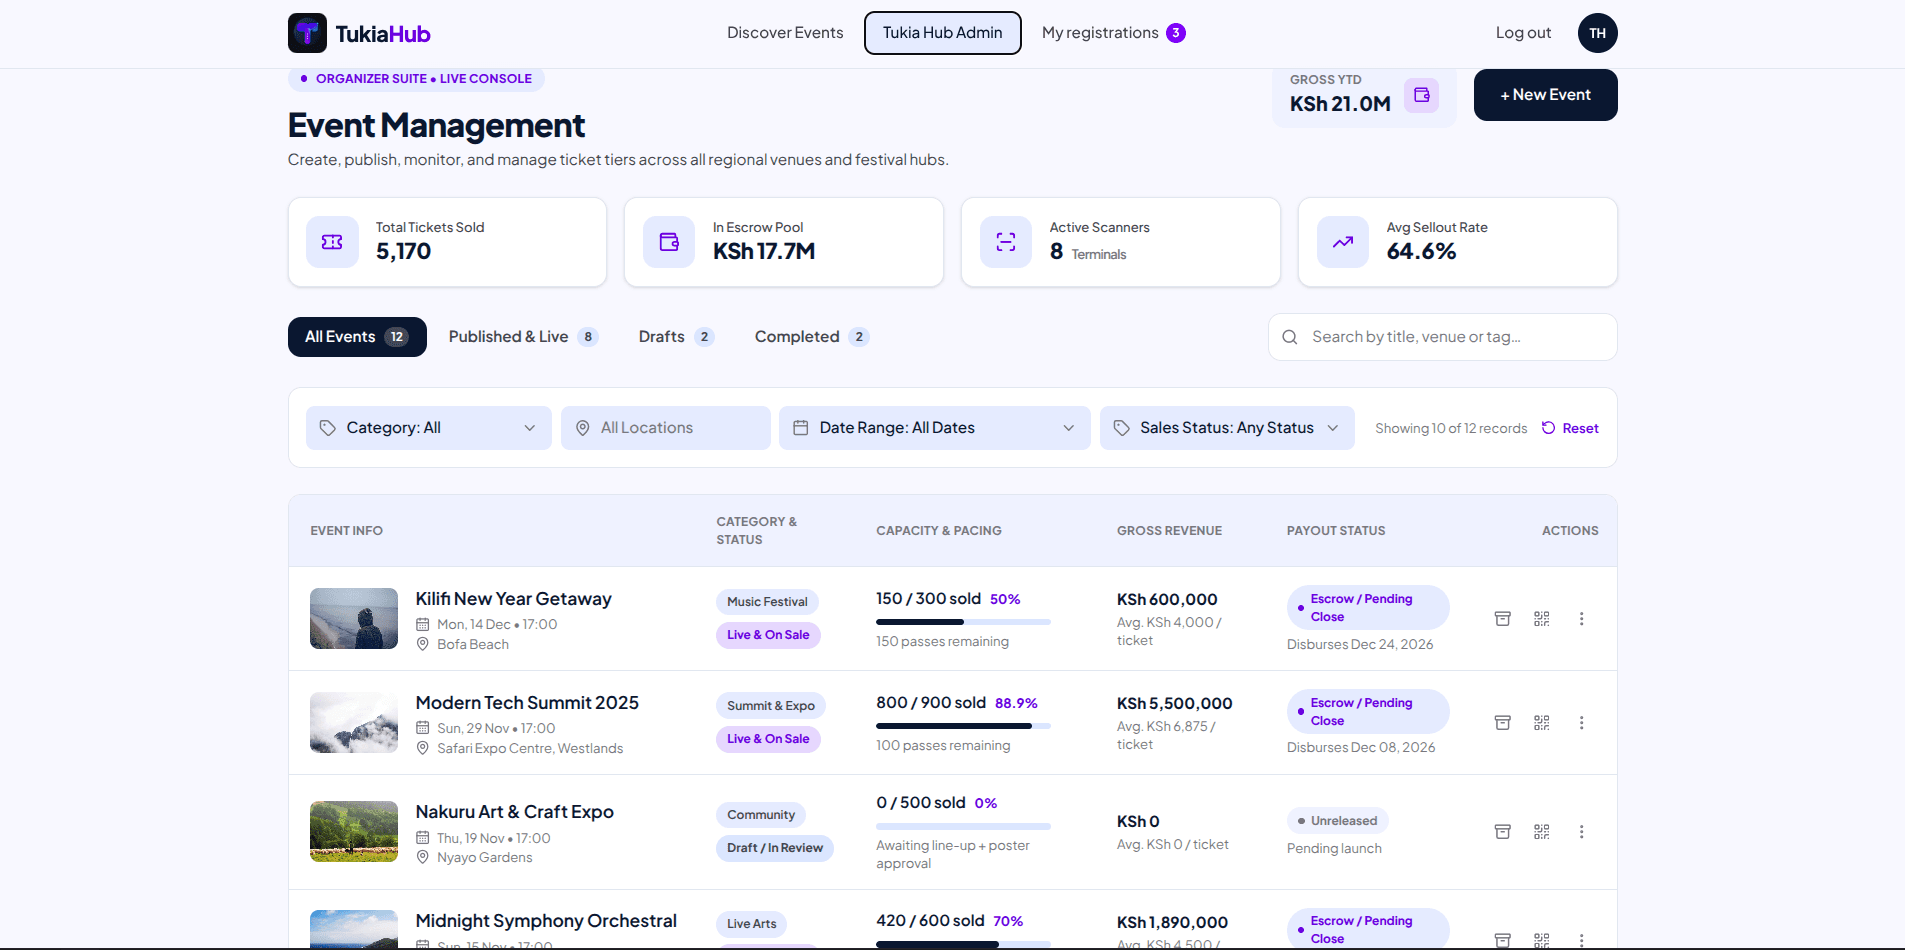Switch to the Published & Live tab
The image size is (1905, 950).
[522, 337]
